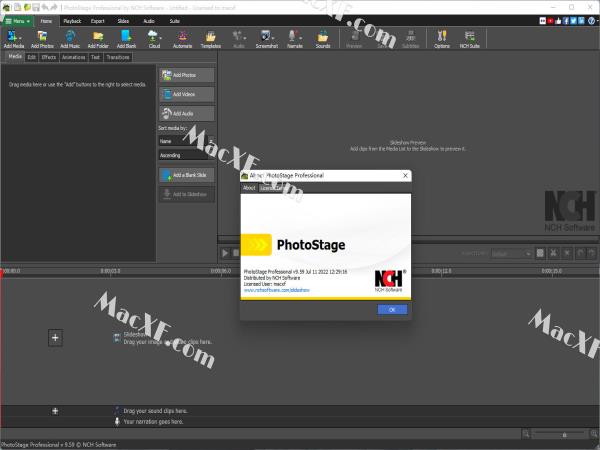The image size is (600, 450).
Task: Expand the Cloud dropdown arrow
Action: point(161,38)
